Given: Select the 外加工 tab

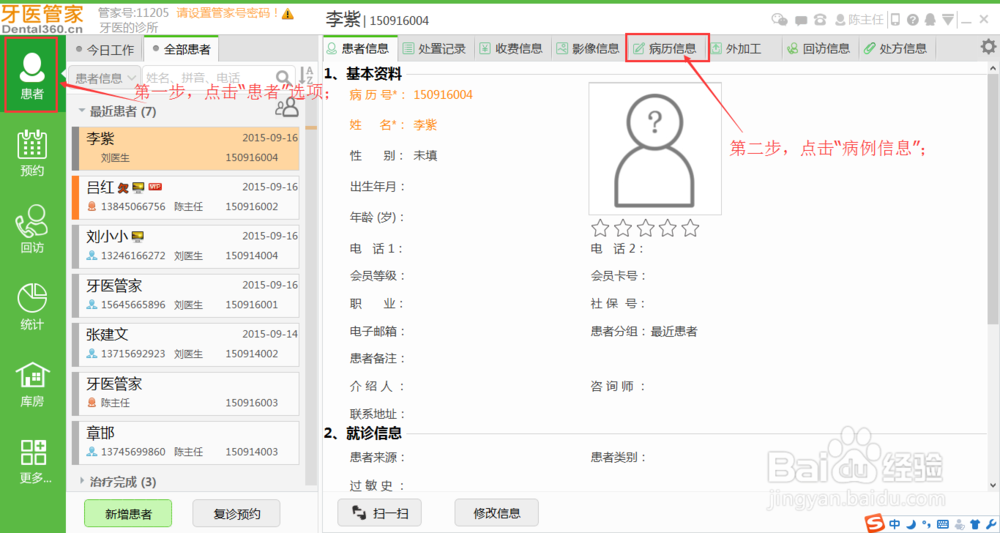Looking at the screenshot, I should (x=743, y=48).
